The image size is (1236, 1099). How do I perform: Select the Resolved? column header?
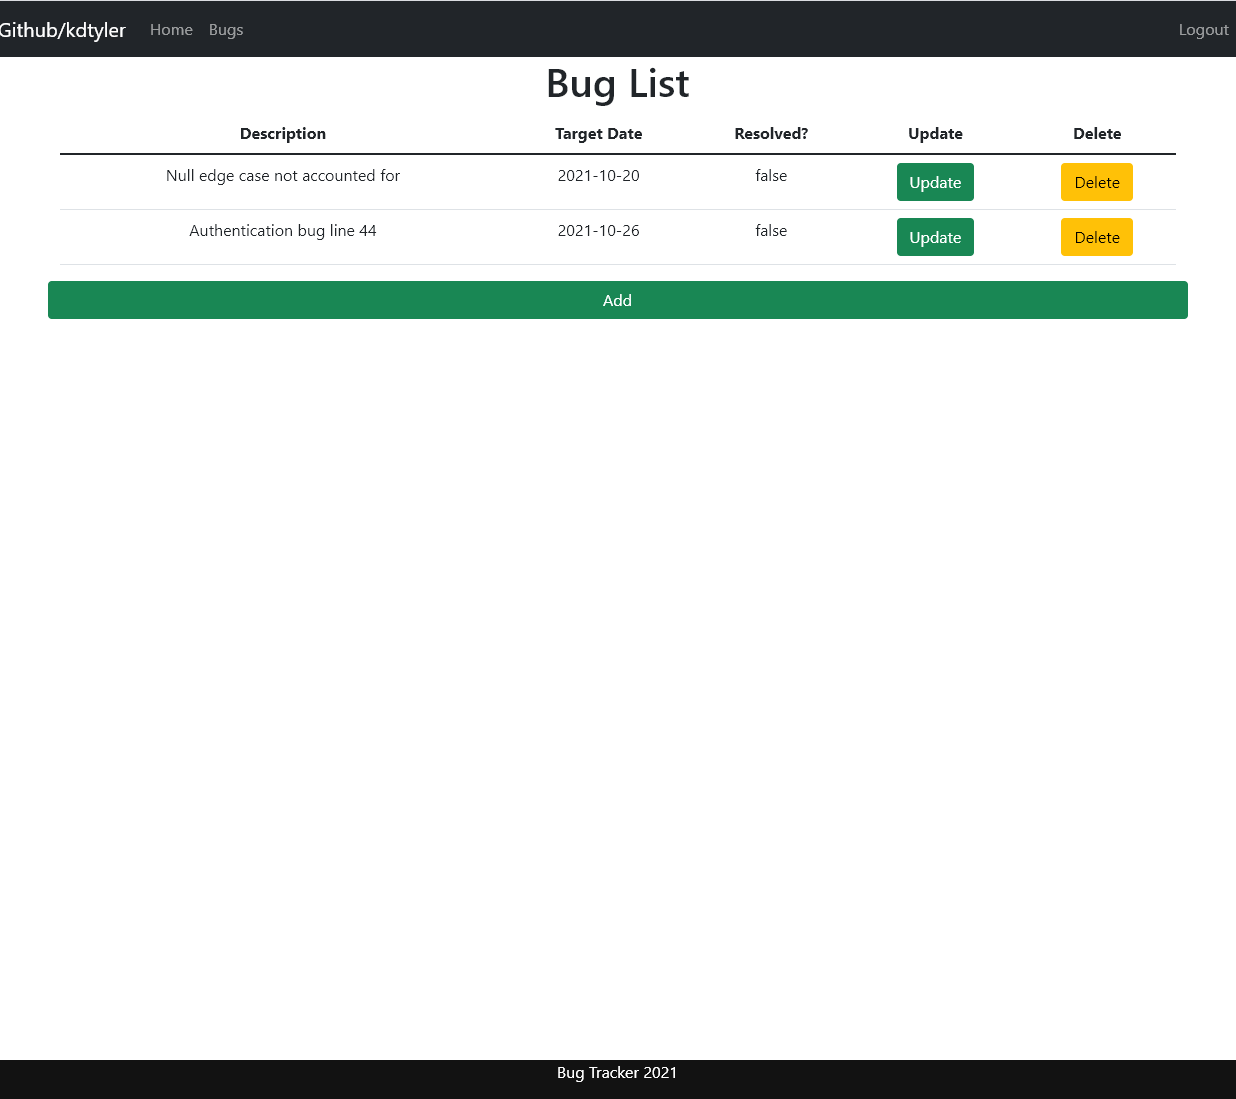point(771,134)
